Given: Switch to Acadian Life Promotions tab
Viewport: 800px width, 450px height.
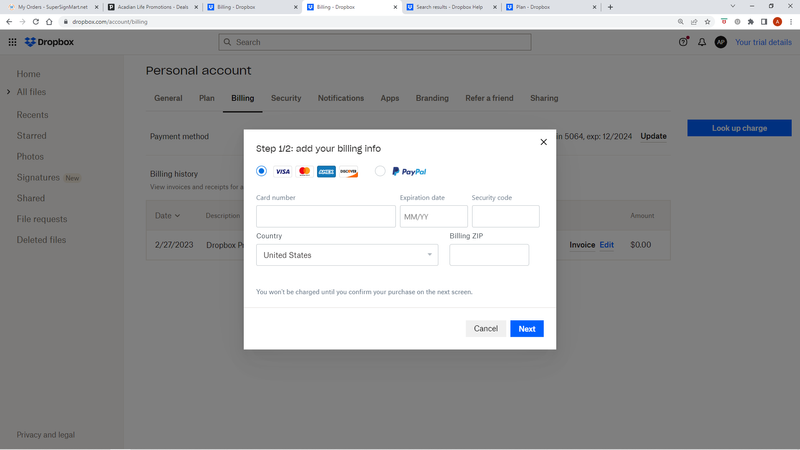Looking at the screenshot, I should [153, 7].
